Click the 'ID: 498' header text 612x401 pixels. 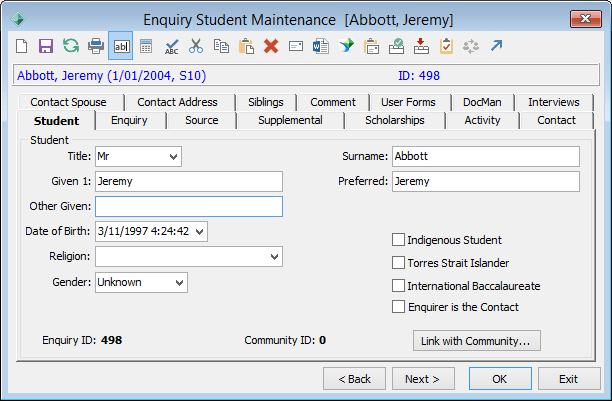click(x=419, y=75)
